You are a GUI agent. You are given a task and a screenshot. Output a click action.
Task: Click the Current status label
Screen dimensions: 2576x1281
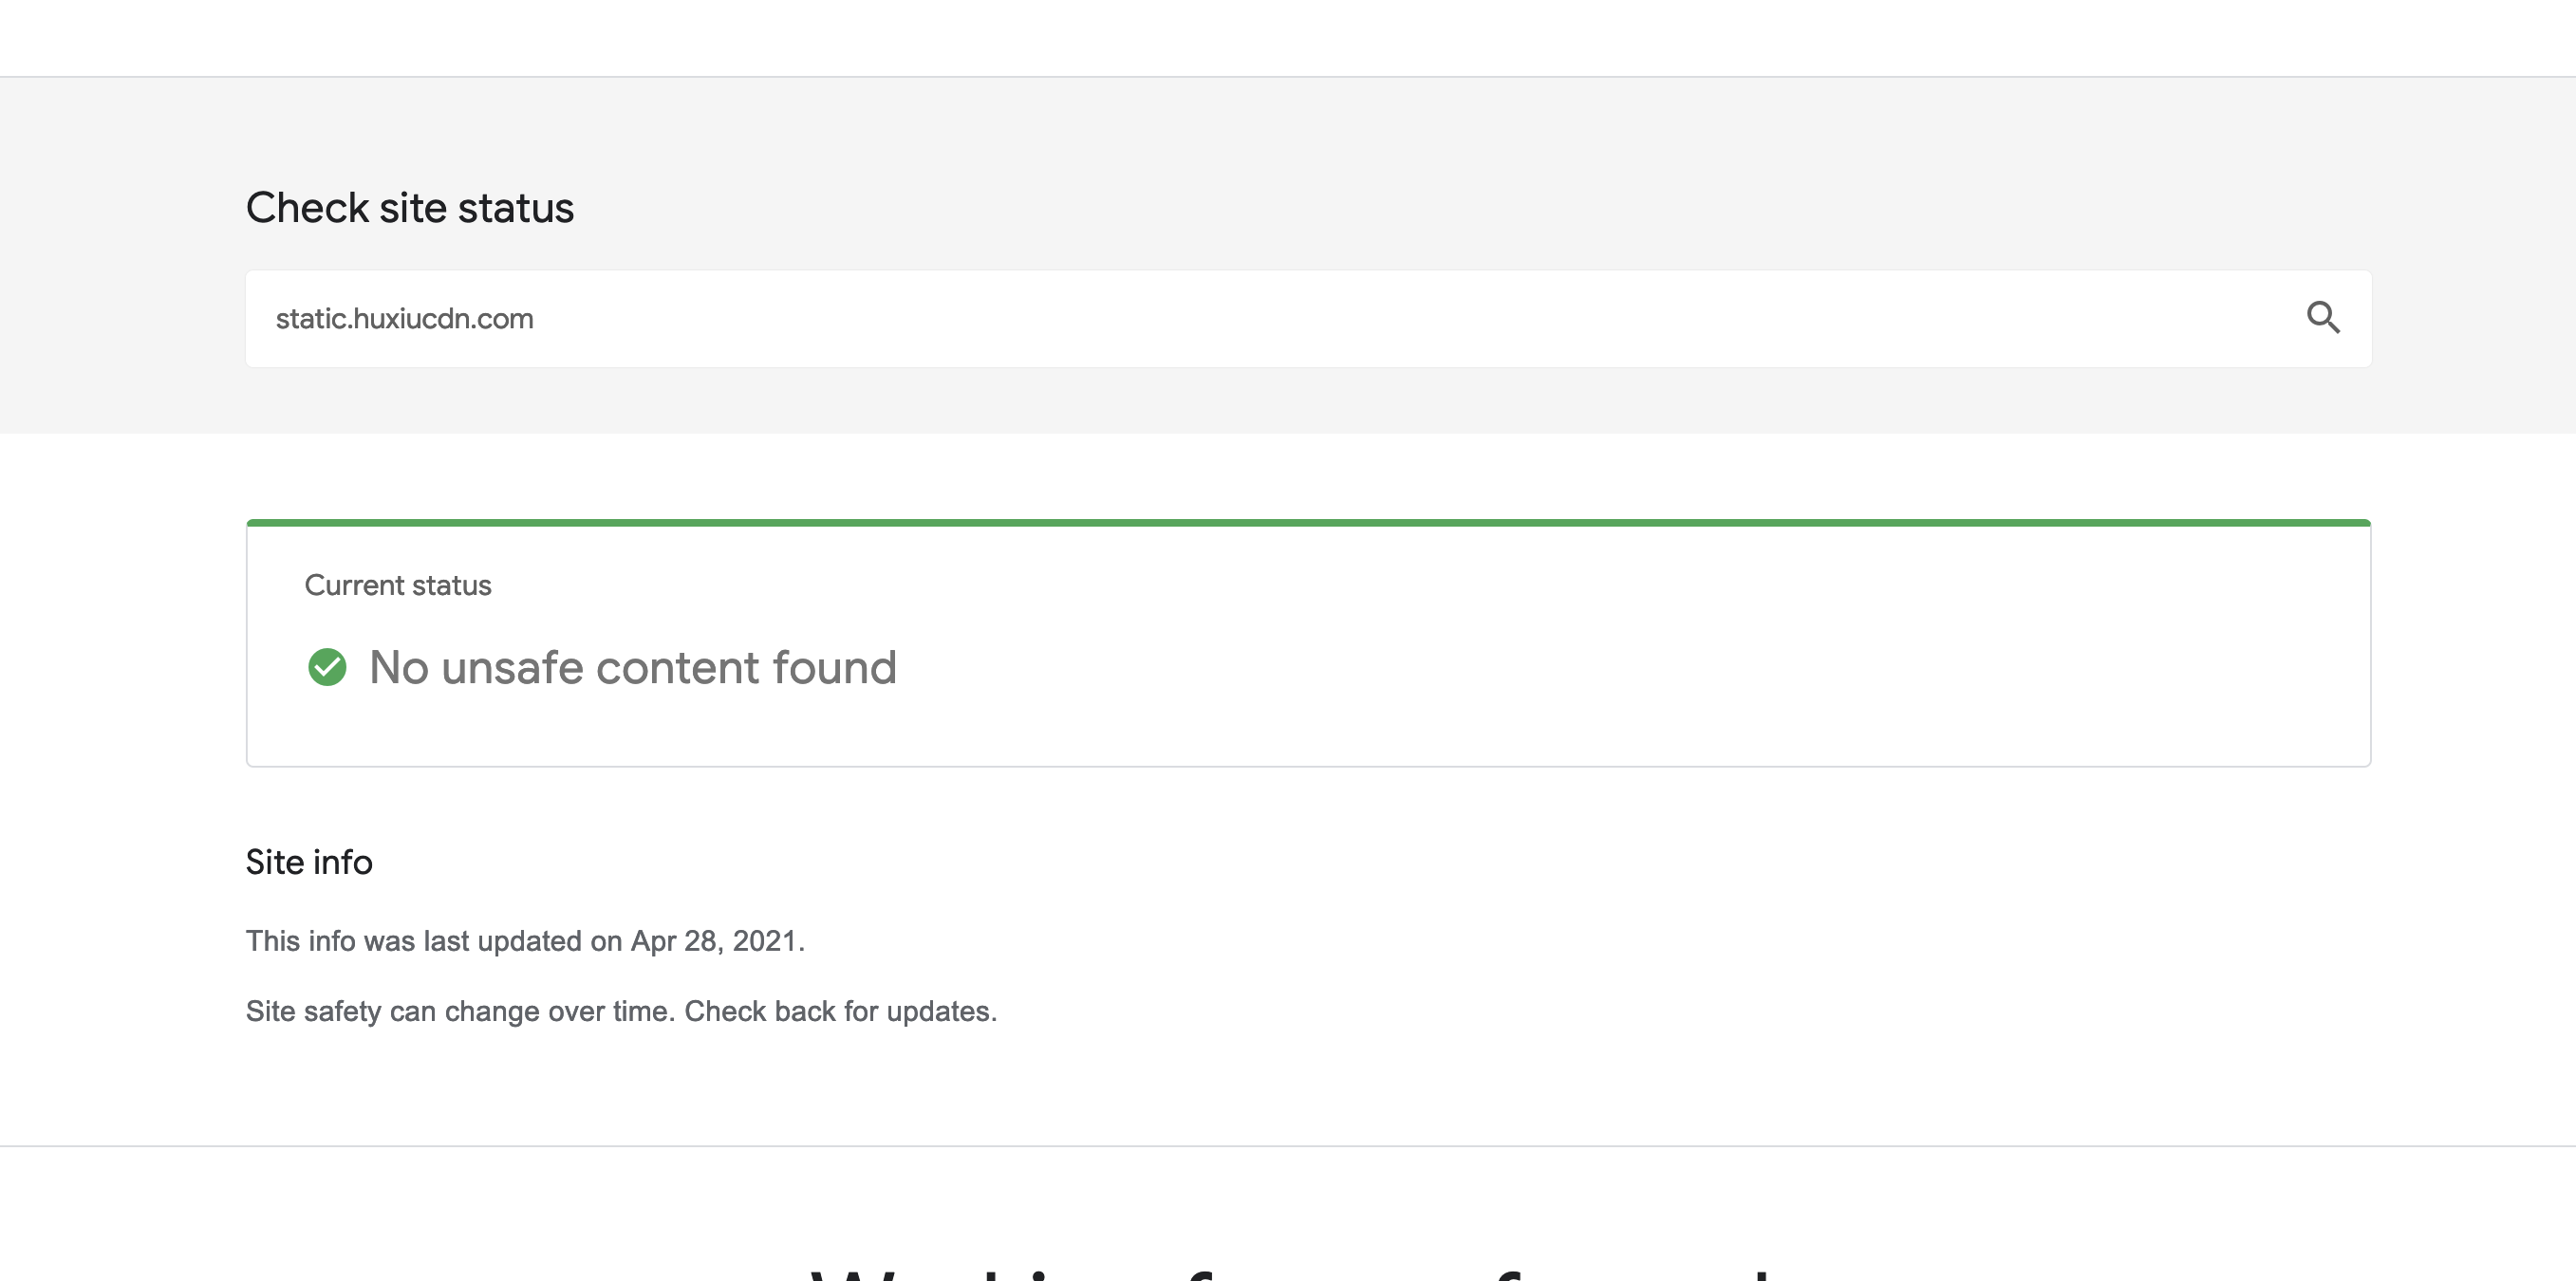[x=398, y=585]
